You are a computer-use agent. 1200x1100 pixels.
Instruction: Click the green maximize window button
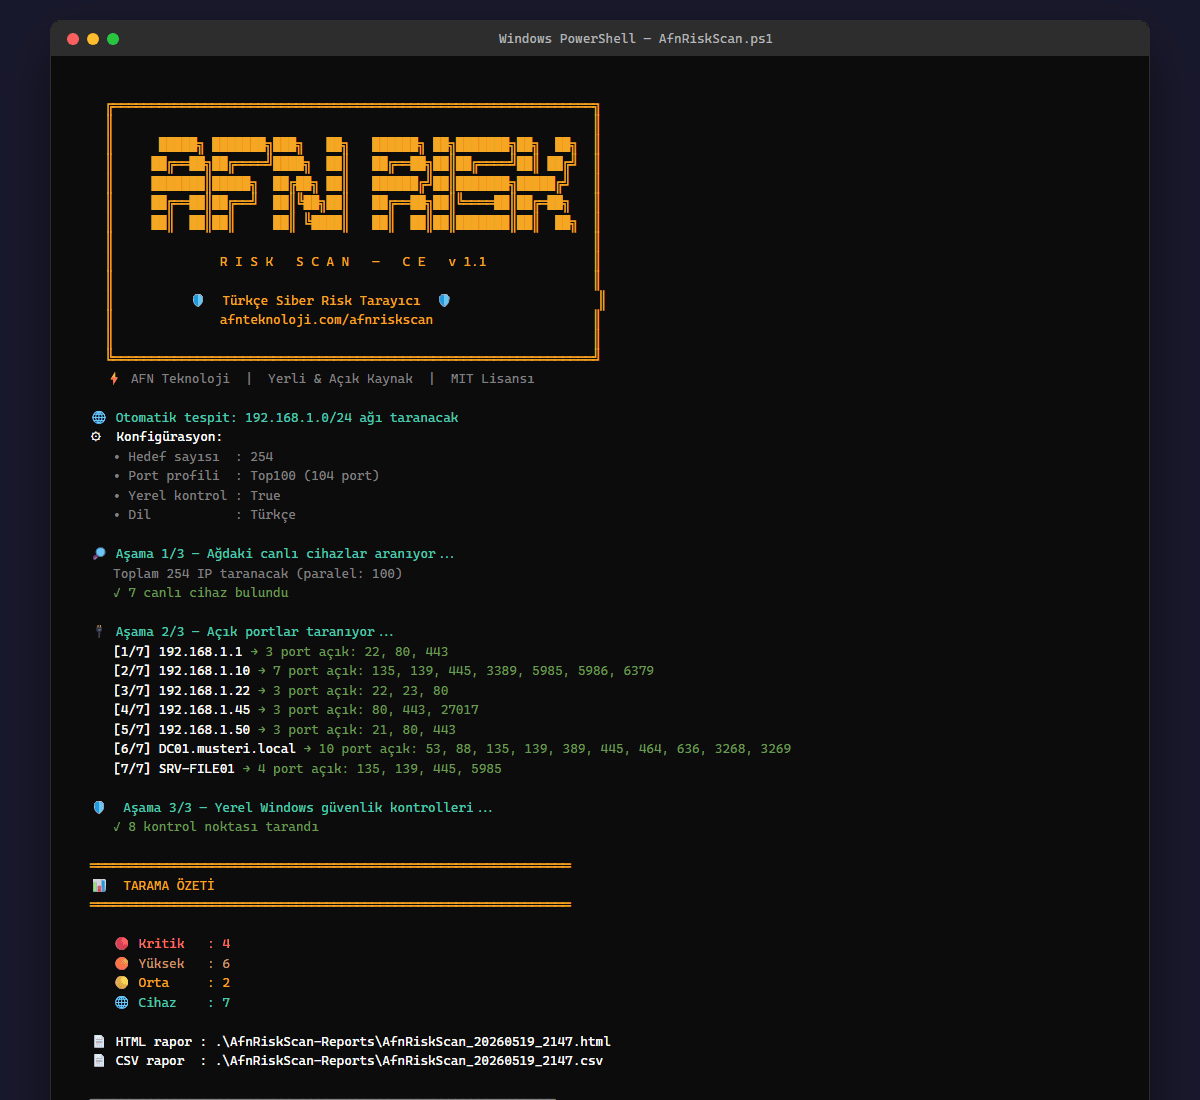tap(113, 39)
